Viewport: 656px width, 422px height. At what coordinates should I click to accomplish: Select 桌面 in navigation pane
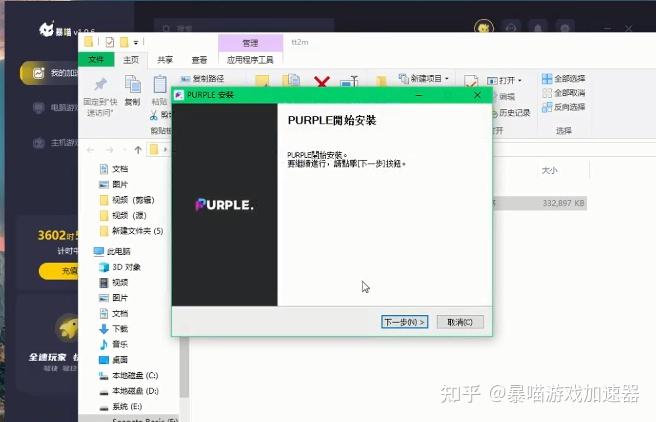[x=113, y=360]
